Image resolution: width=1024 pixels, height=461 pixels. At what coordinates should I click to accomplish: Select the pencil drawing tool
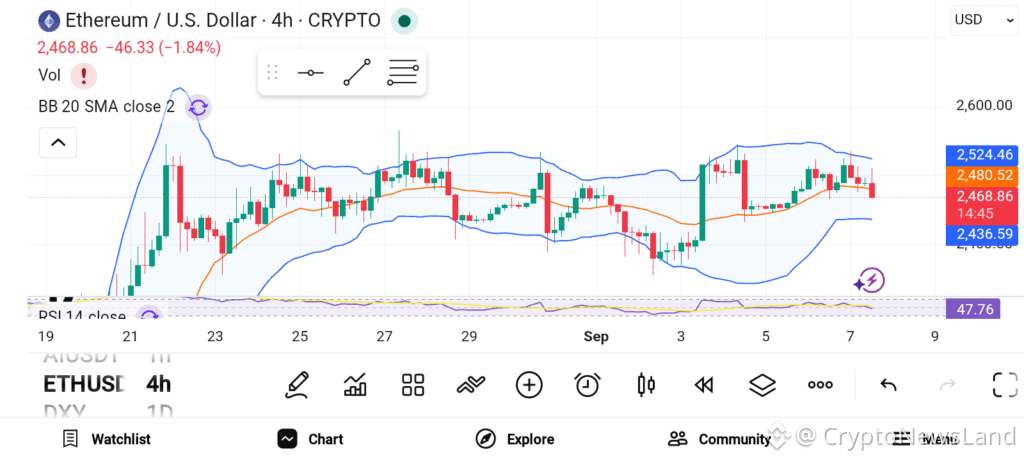tap(297, 385)
